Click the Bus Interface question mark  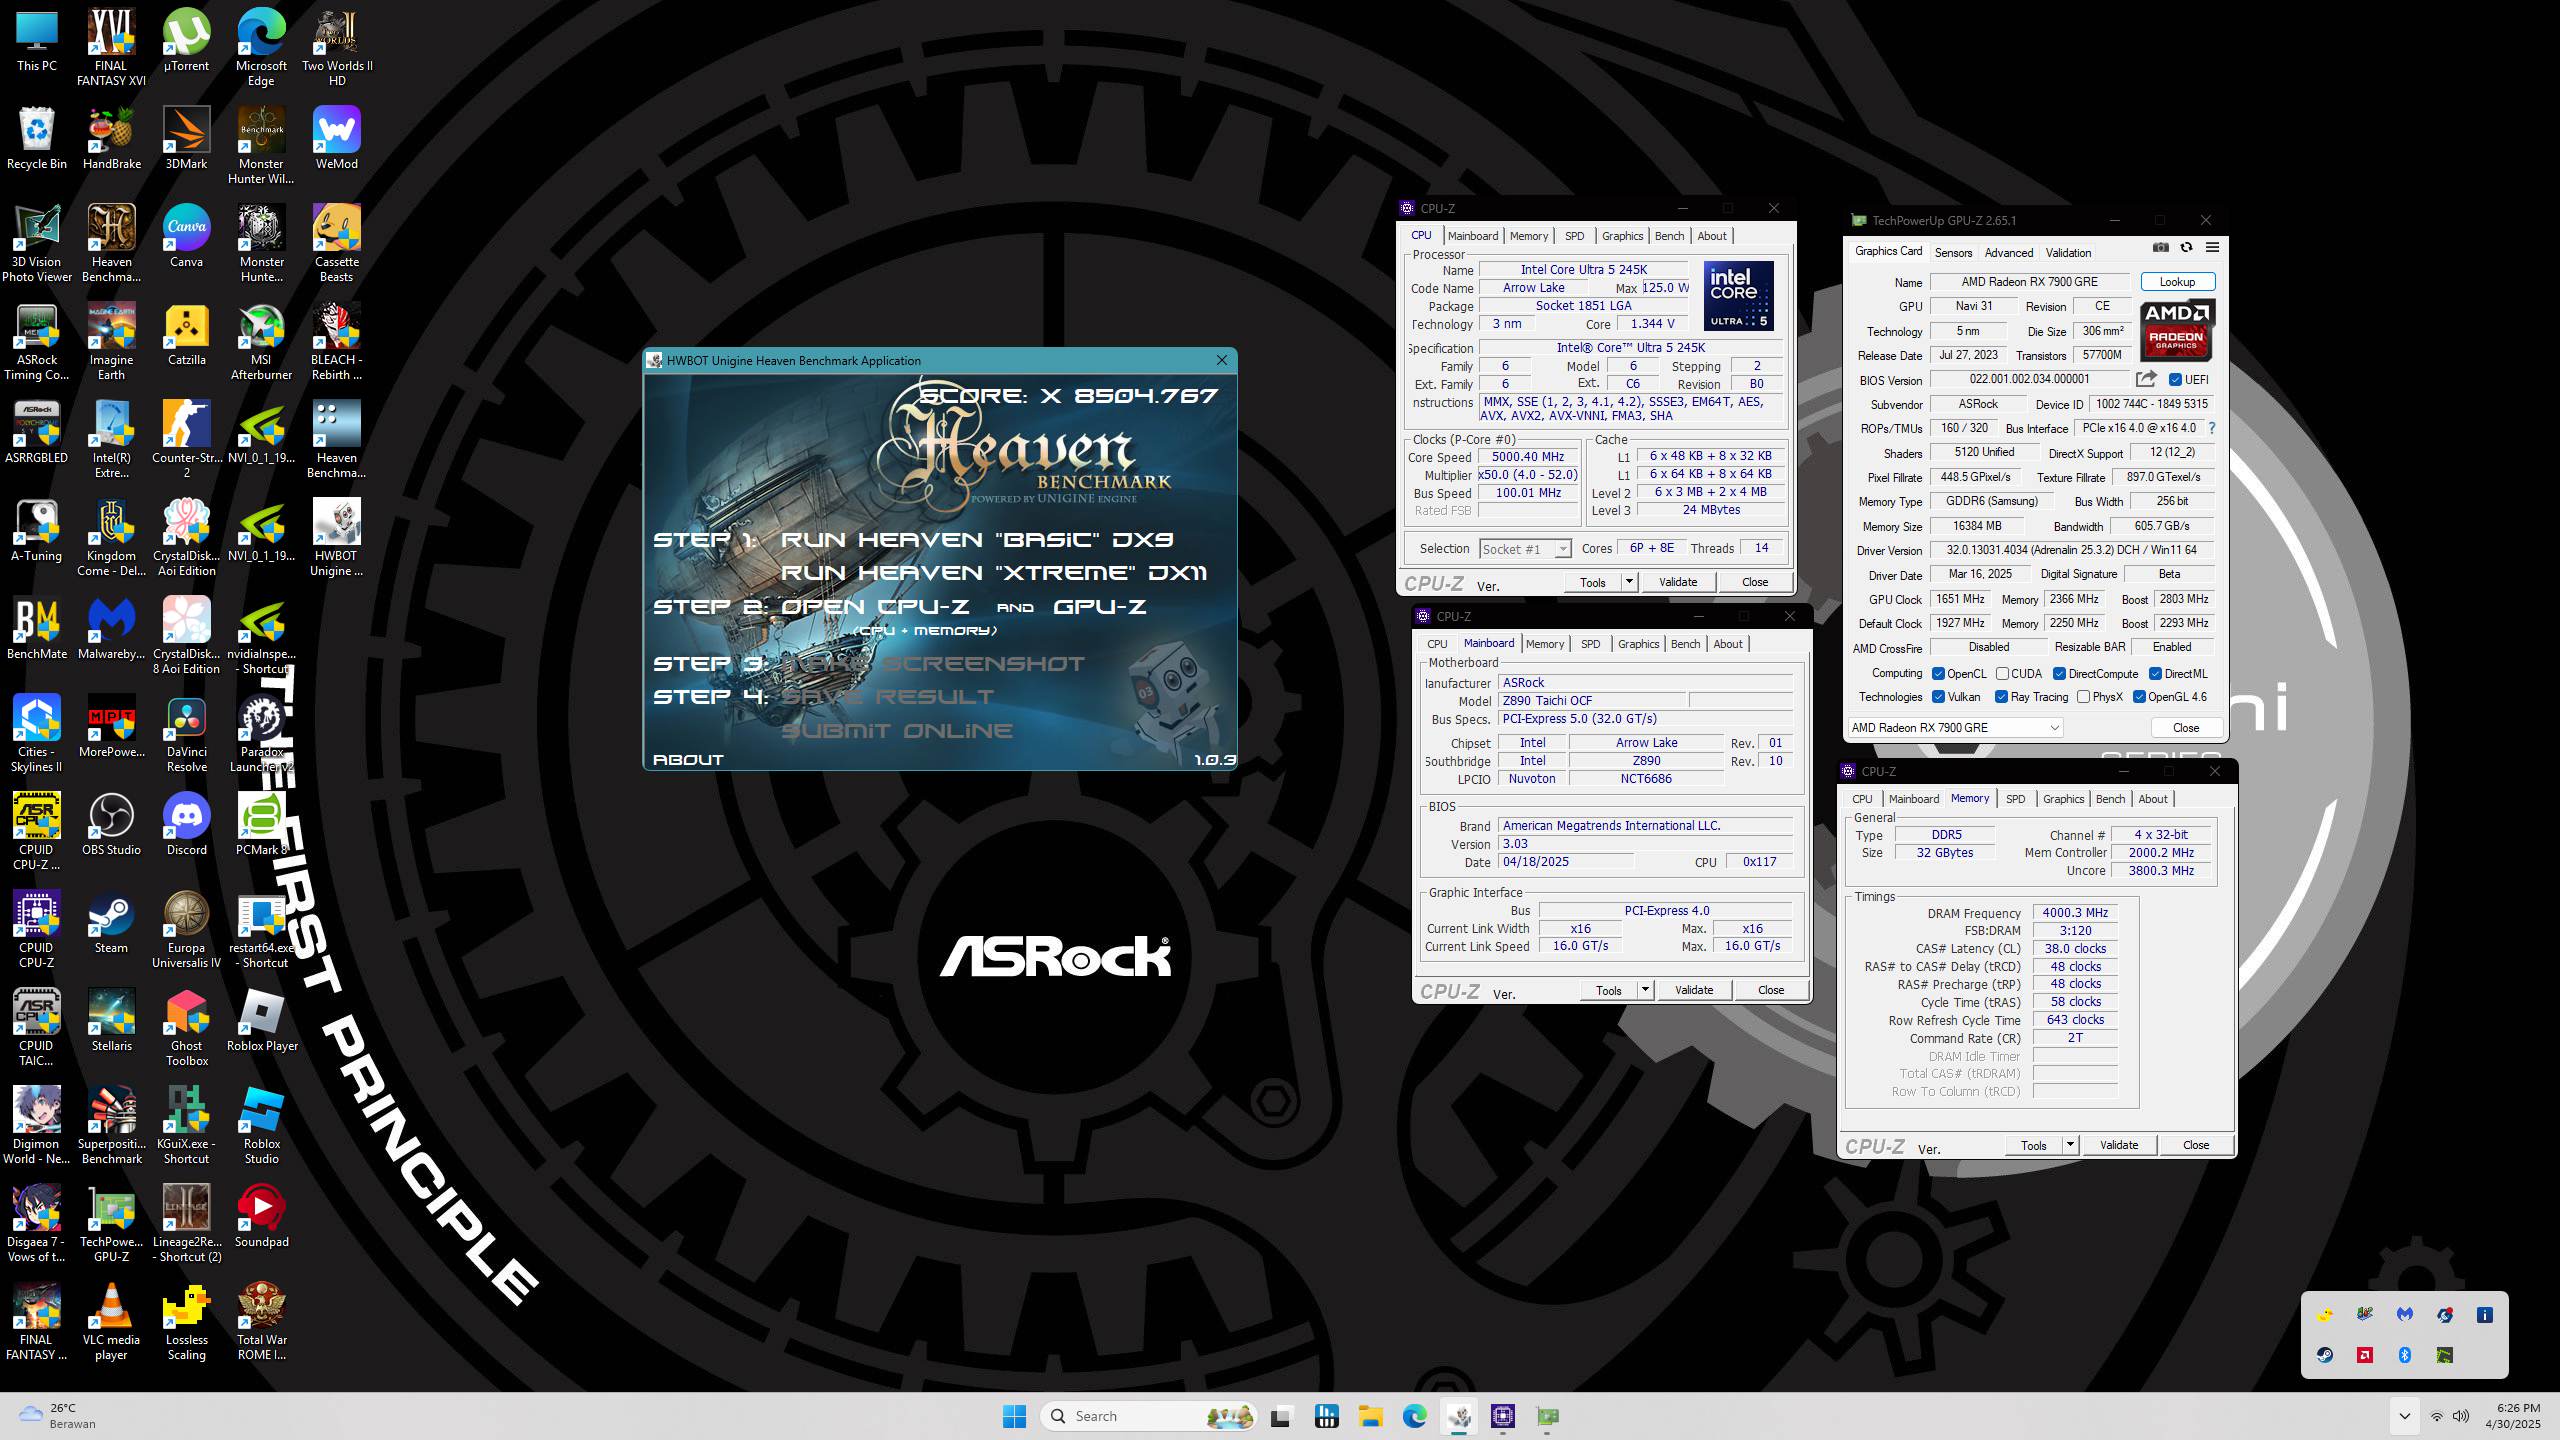click(x=2211, y=428)
